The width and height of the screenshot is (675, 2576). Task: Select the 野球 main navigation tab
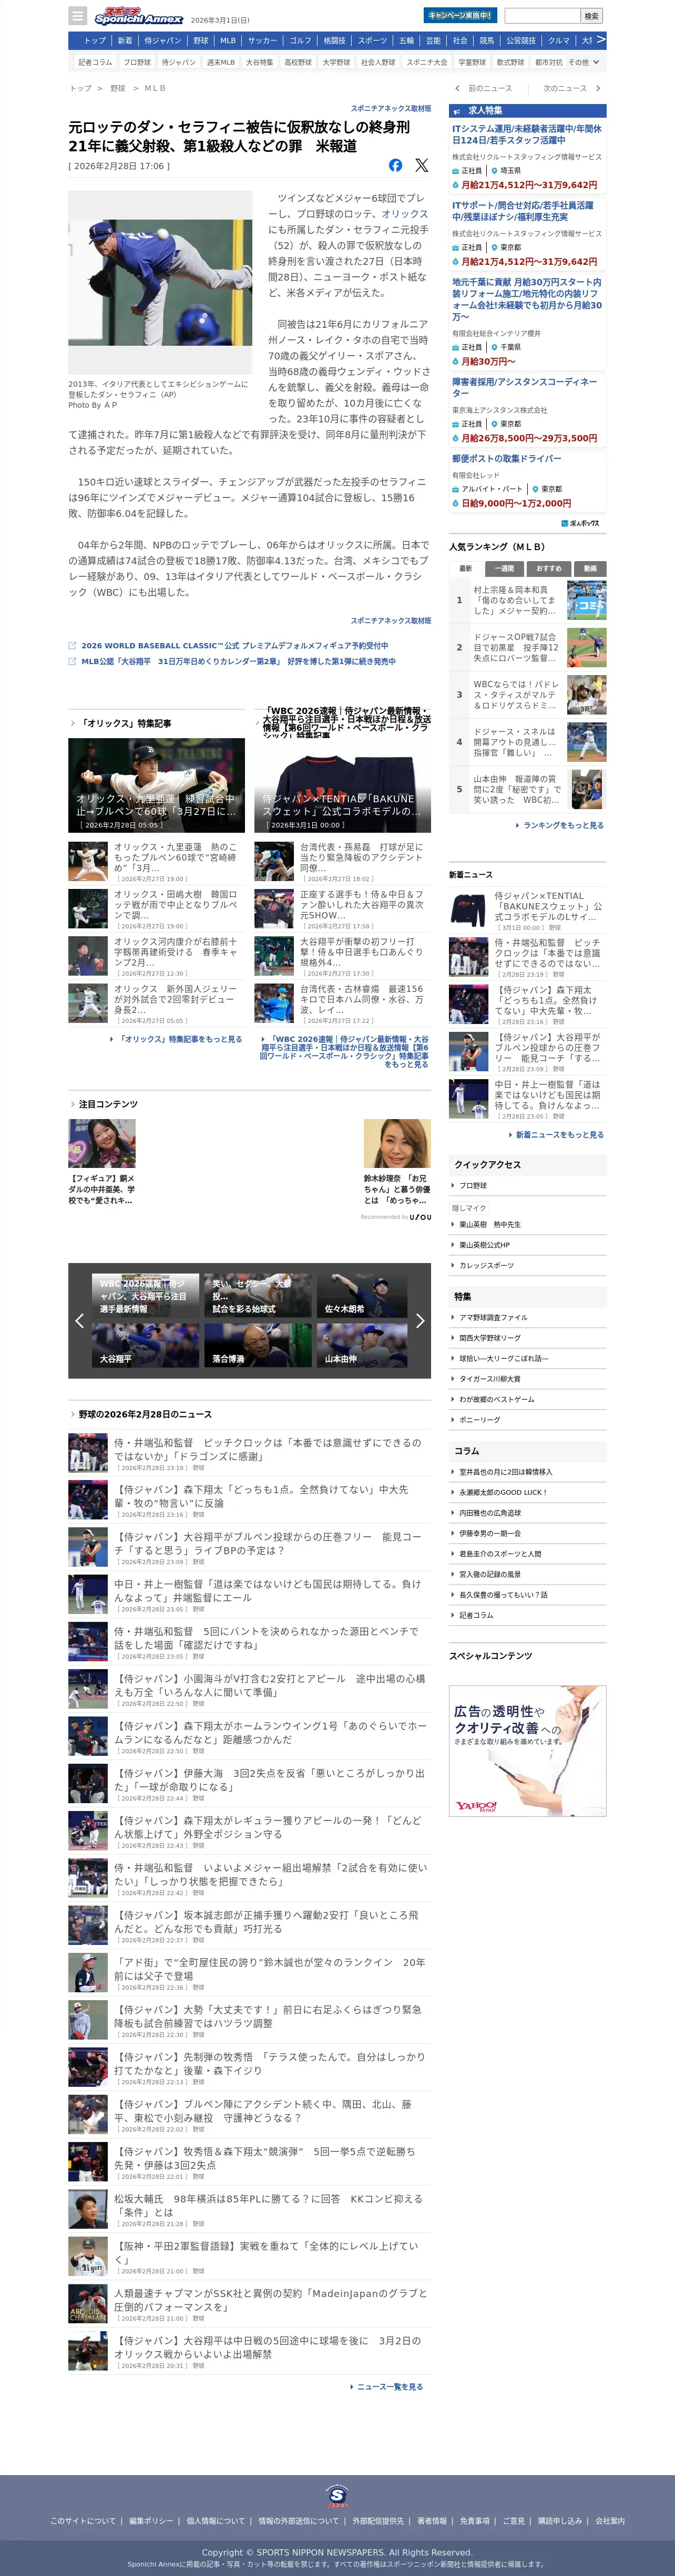point(201,41)
